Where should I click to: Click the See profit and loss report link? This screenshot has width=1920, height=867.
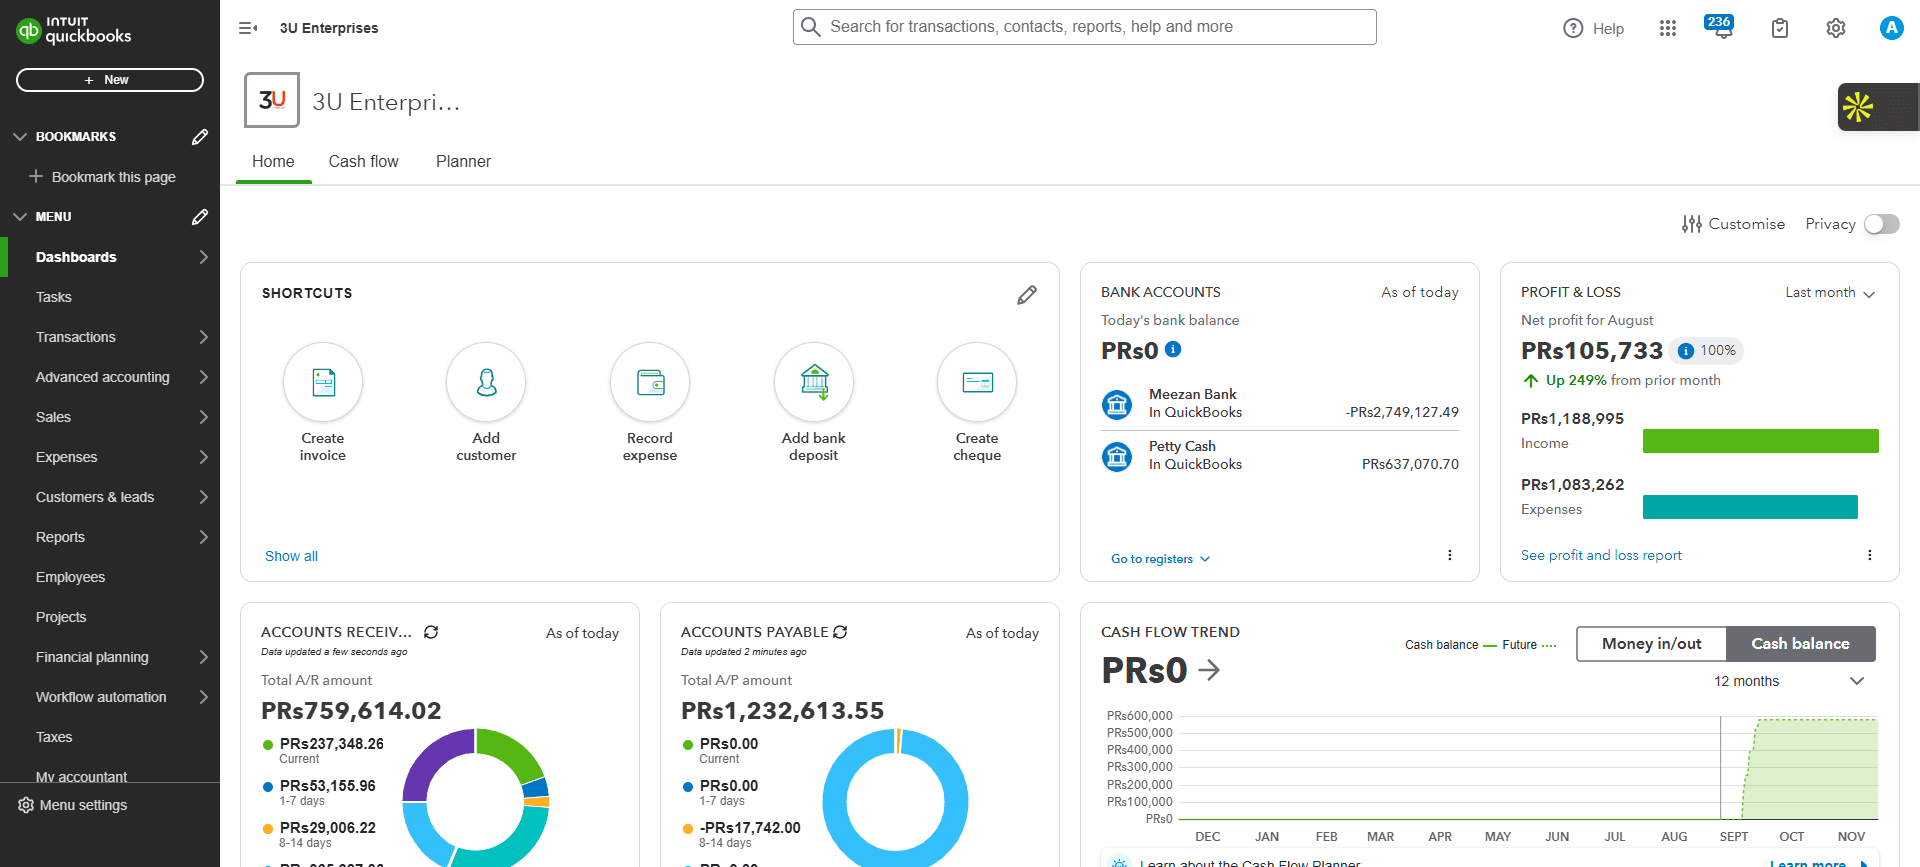tap(1601, 555)
